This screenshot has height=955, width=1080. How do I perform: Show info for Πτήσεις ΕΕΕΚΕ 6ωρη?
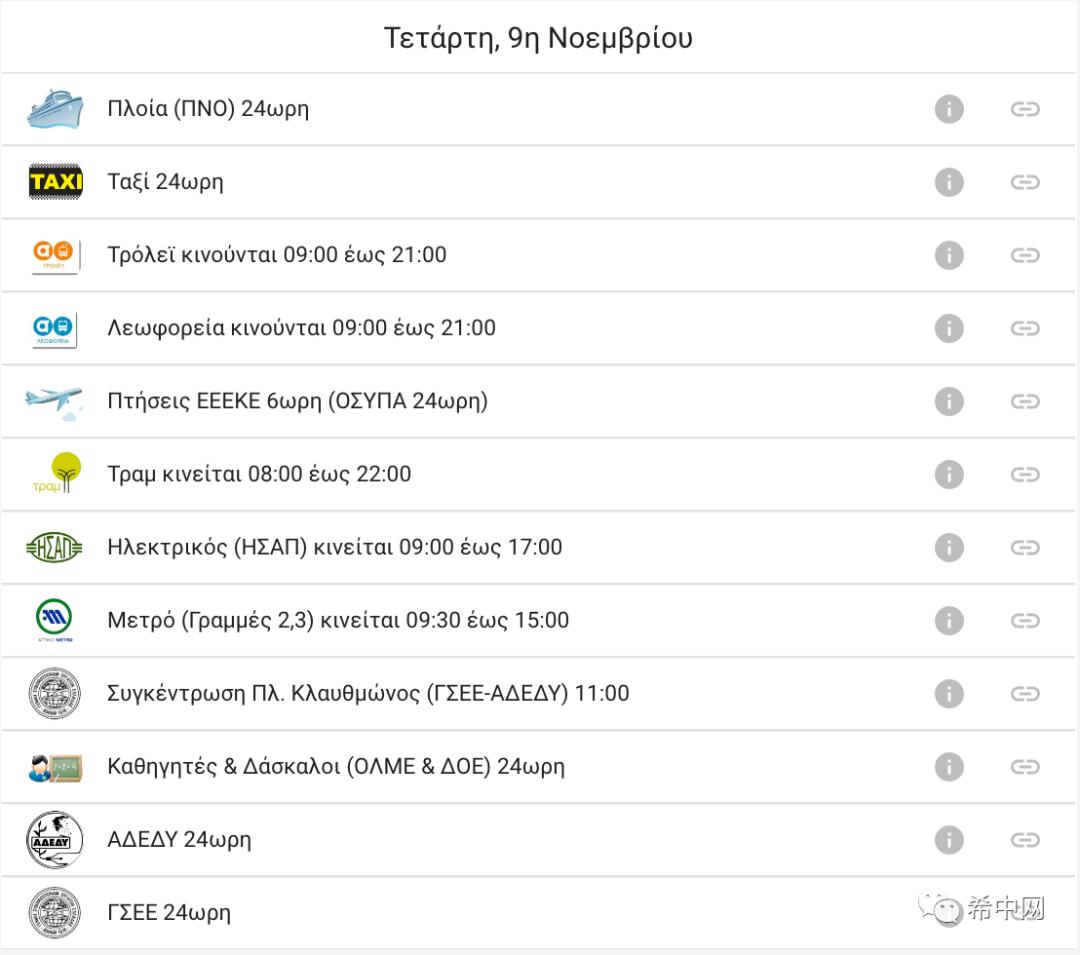tap(948, 401)
